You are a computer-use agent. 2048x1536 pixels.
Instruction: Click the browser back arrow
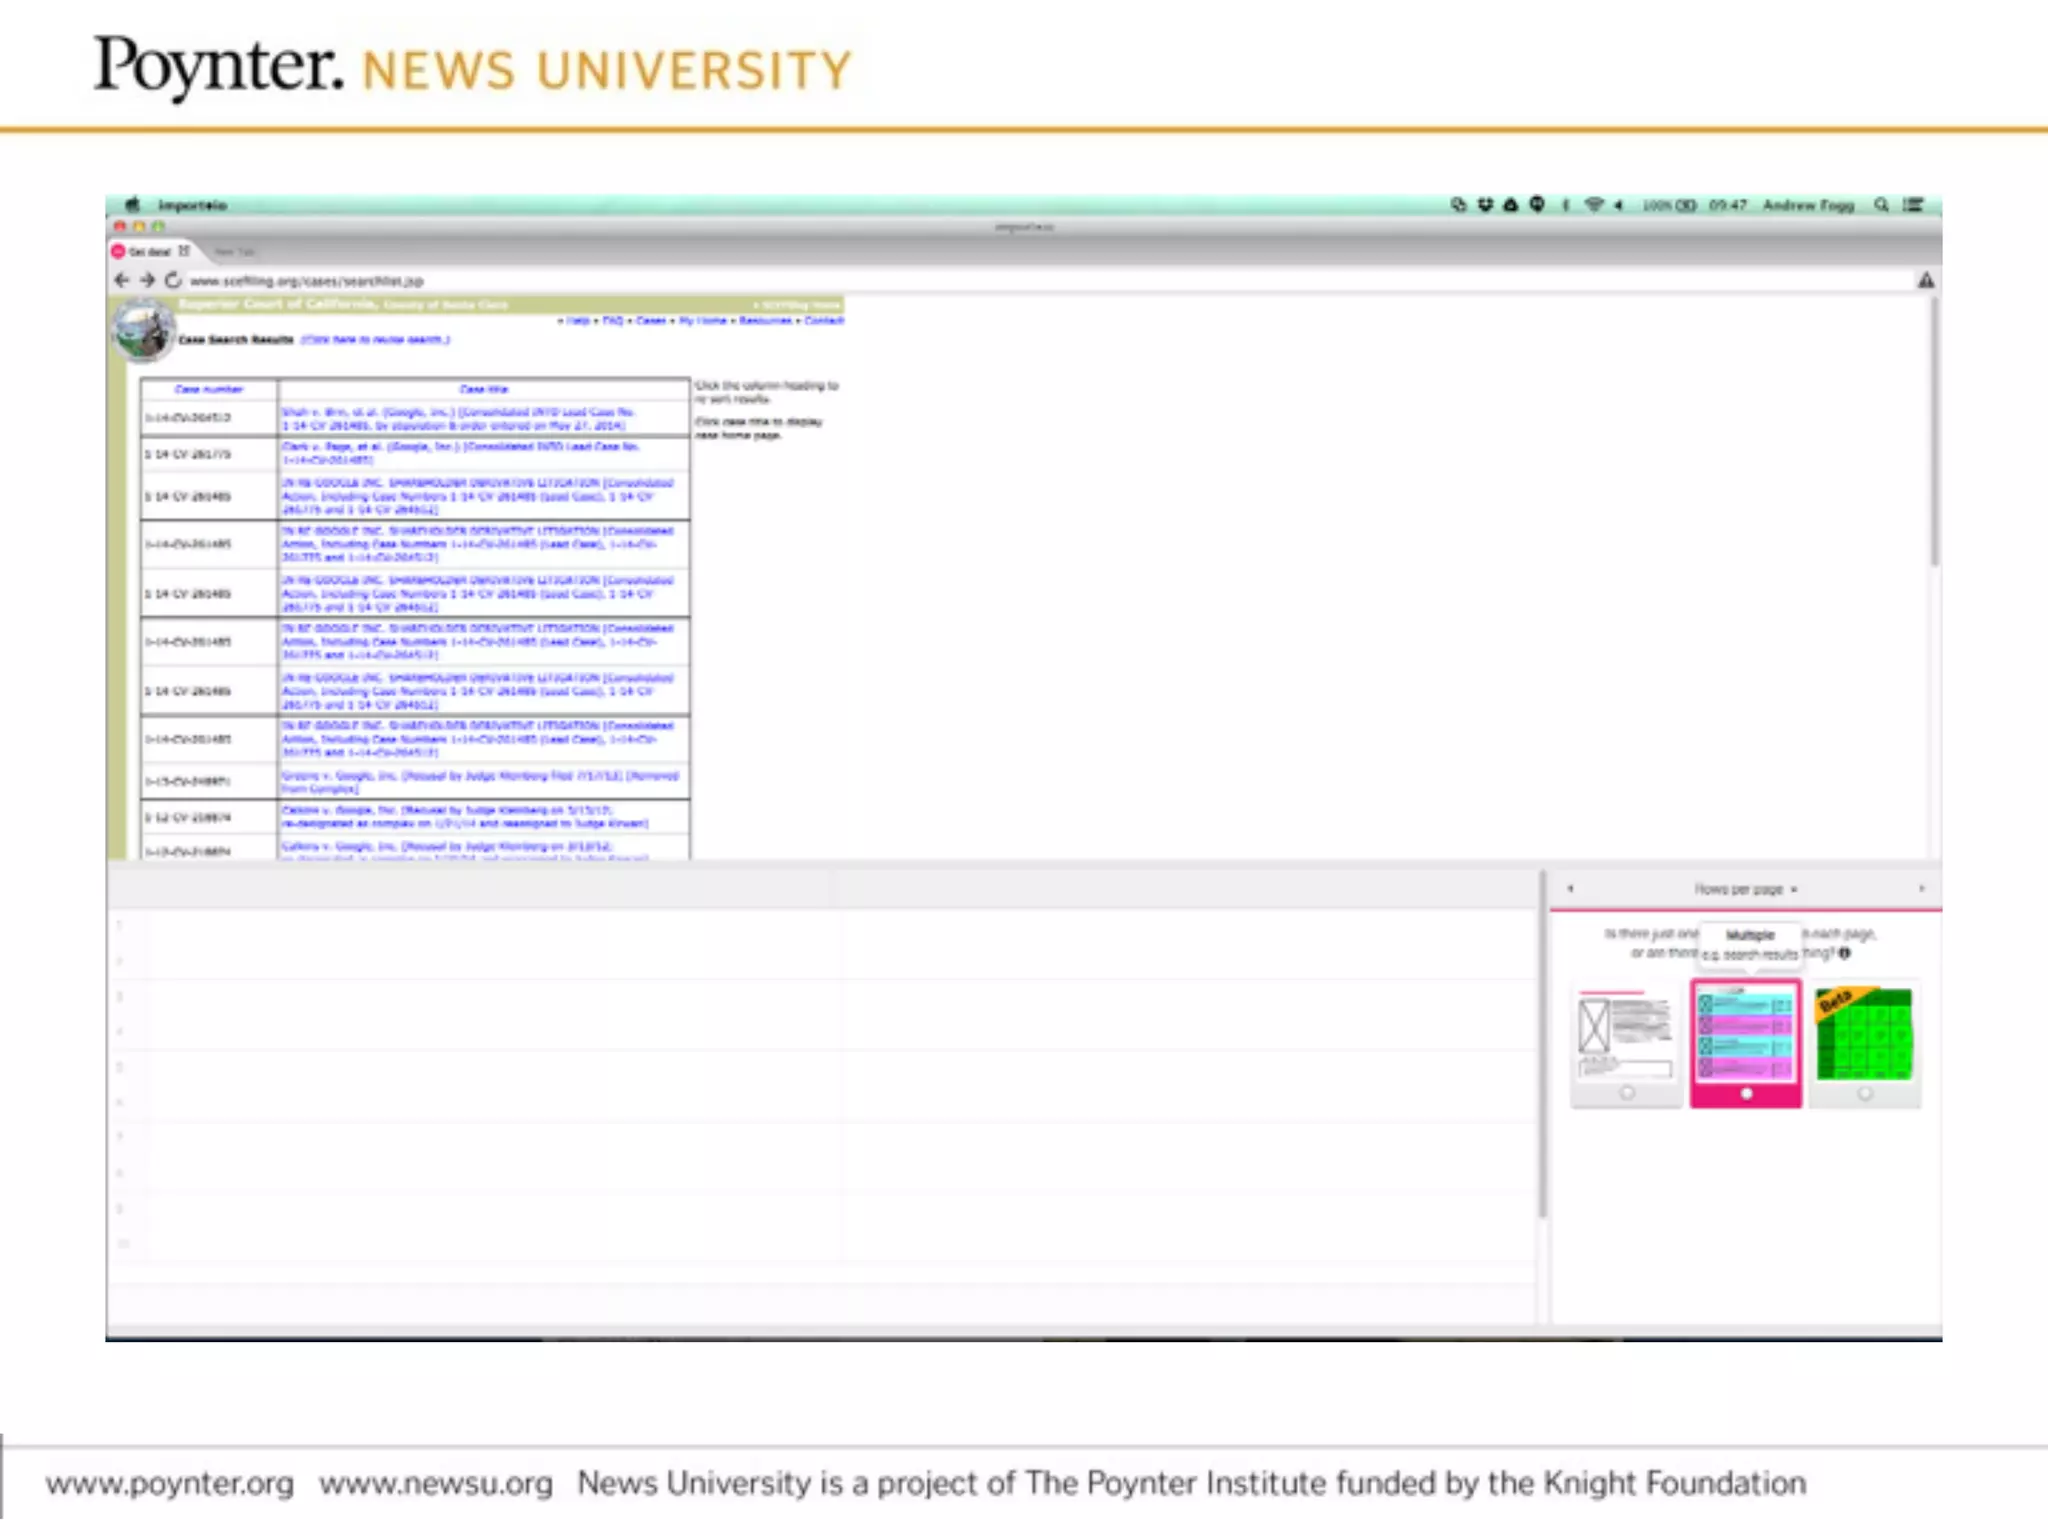122,280
